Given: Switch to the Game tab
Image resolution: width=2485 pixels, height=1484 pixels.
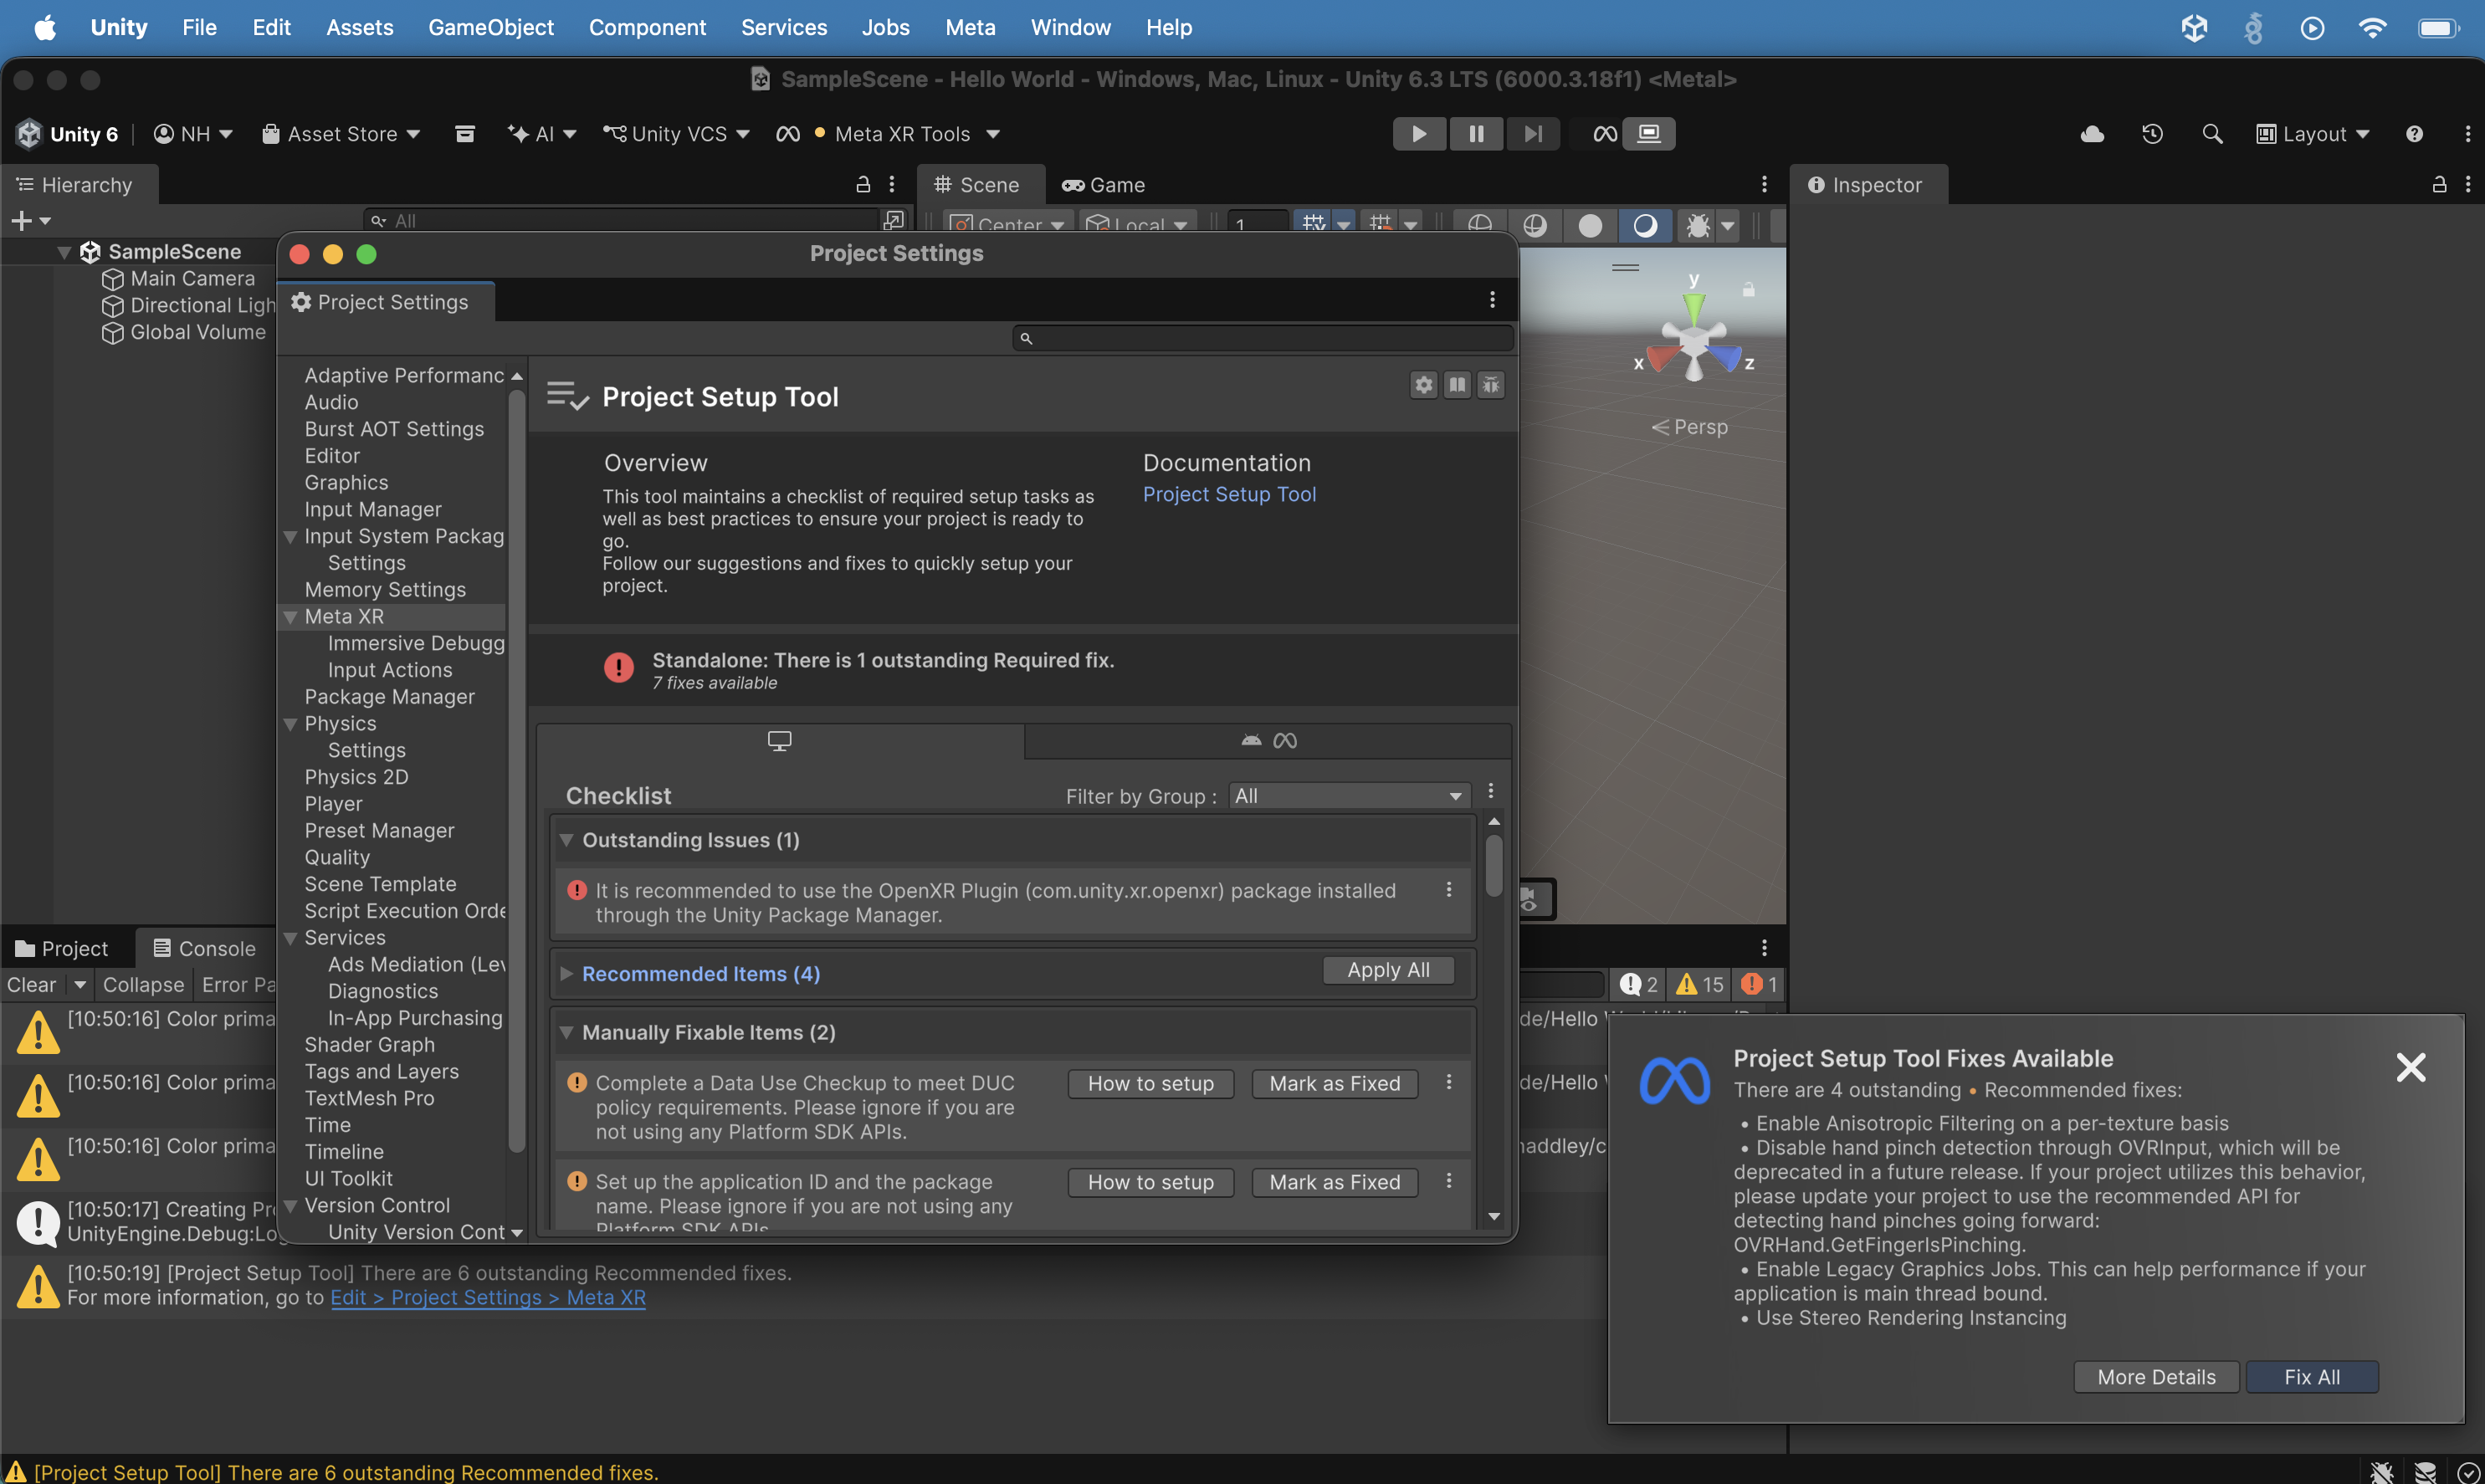Looking at the screenshot, I should [1103, 185].
